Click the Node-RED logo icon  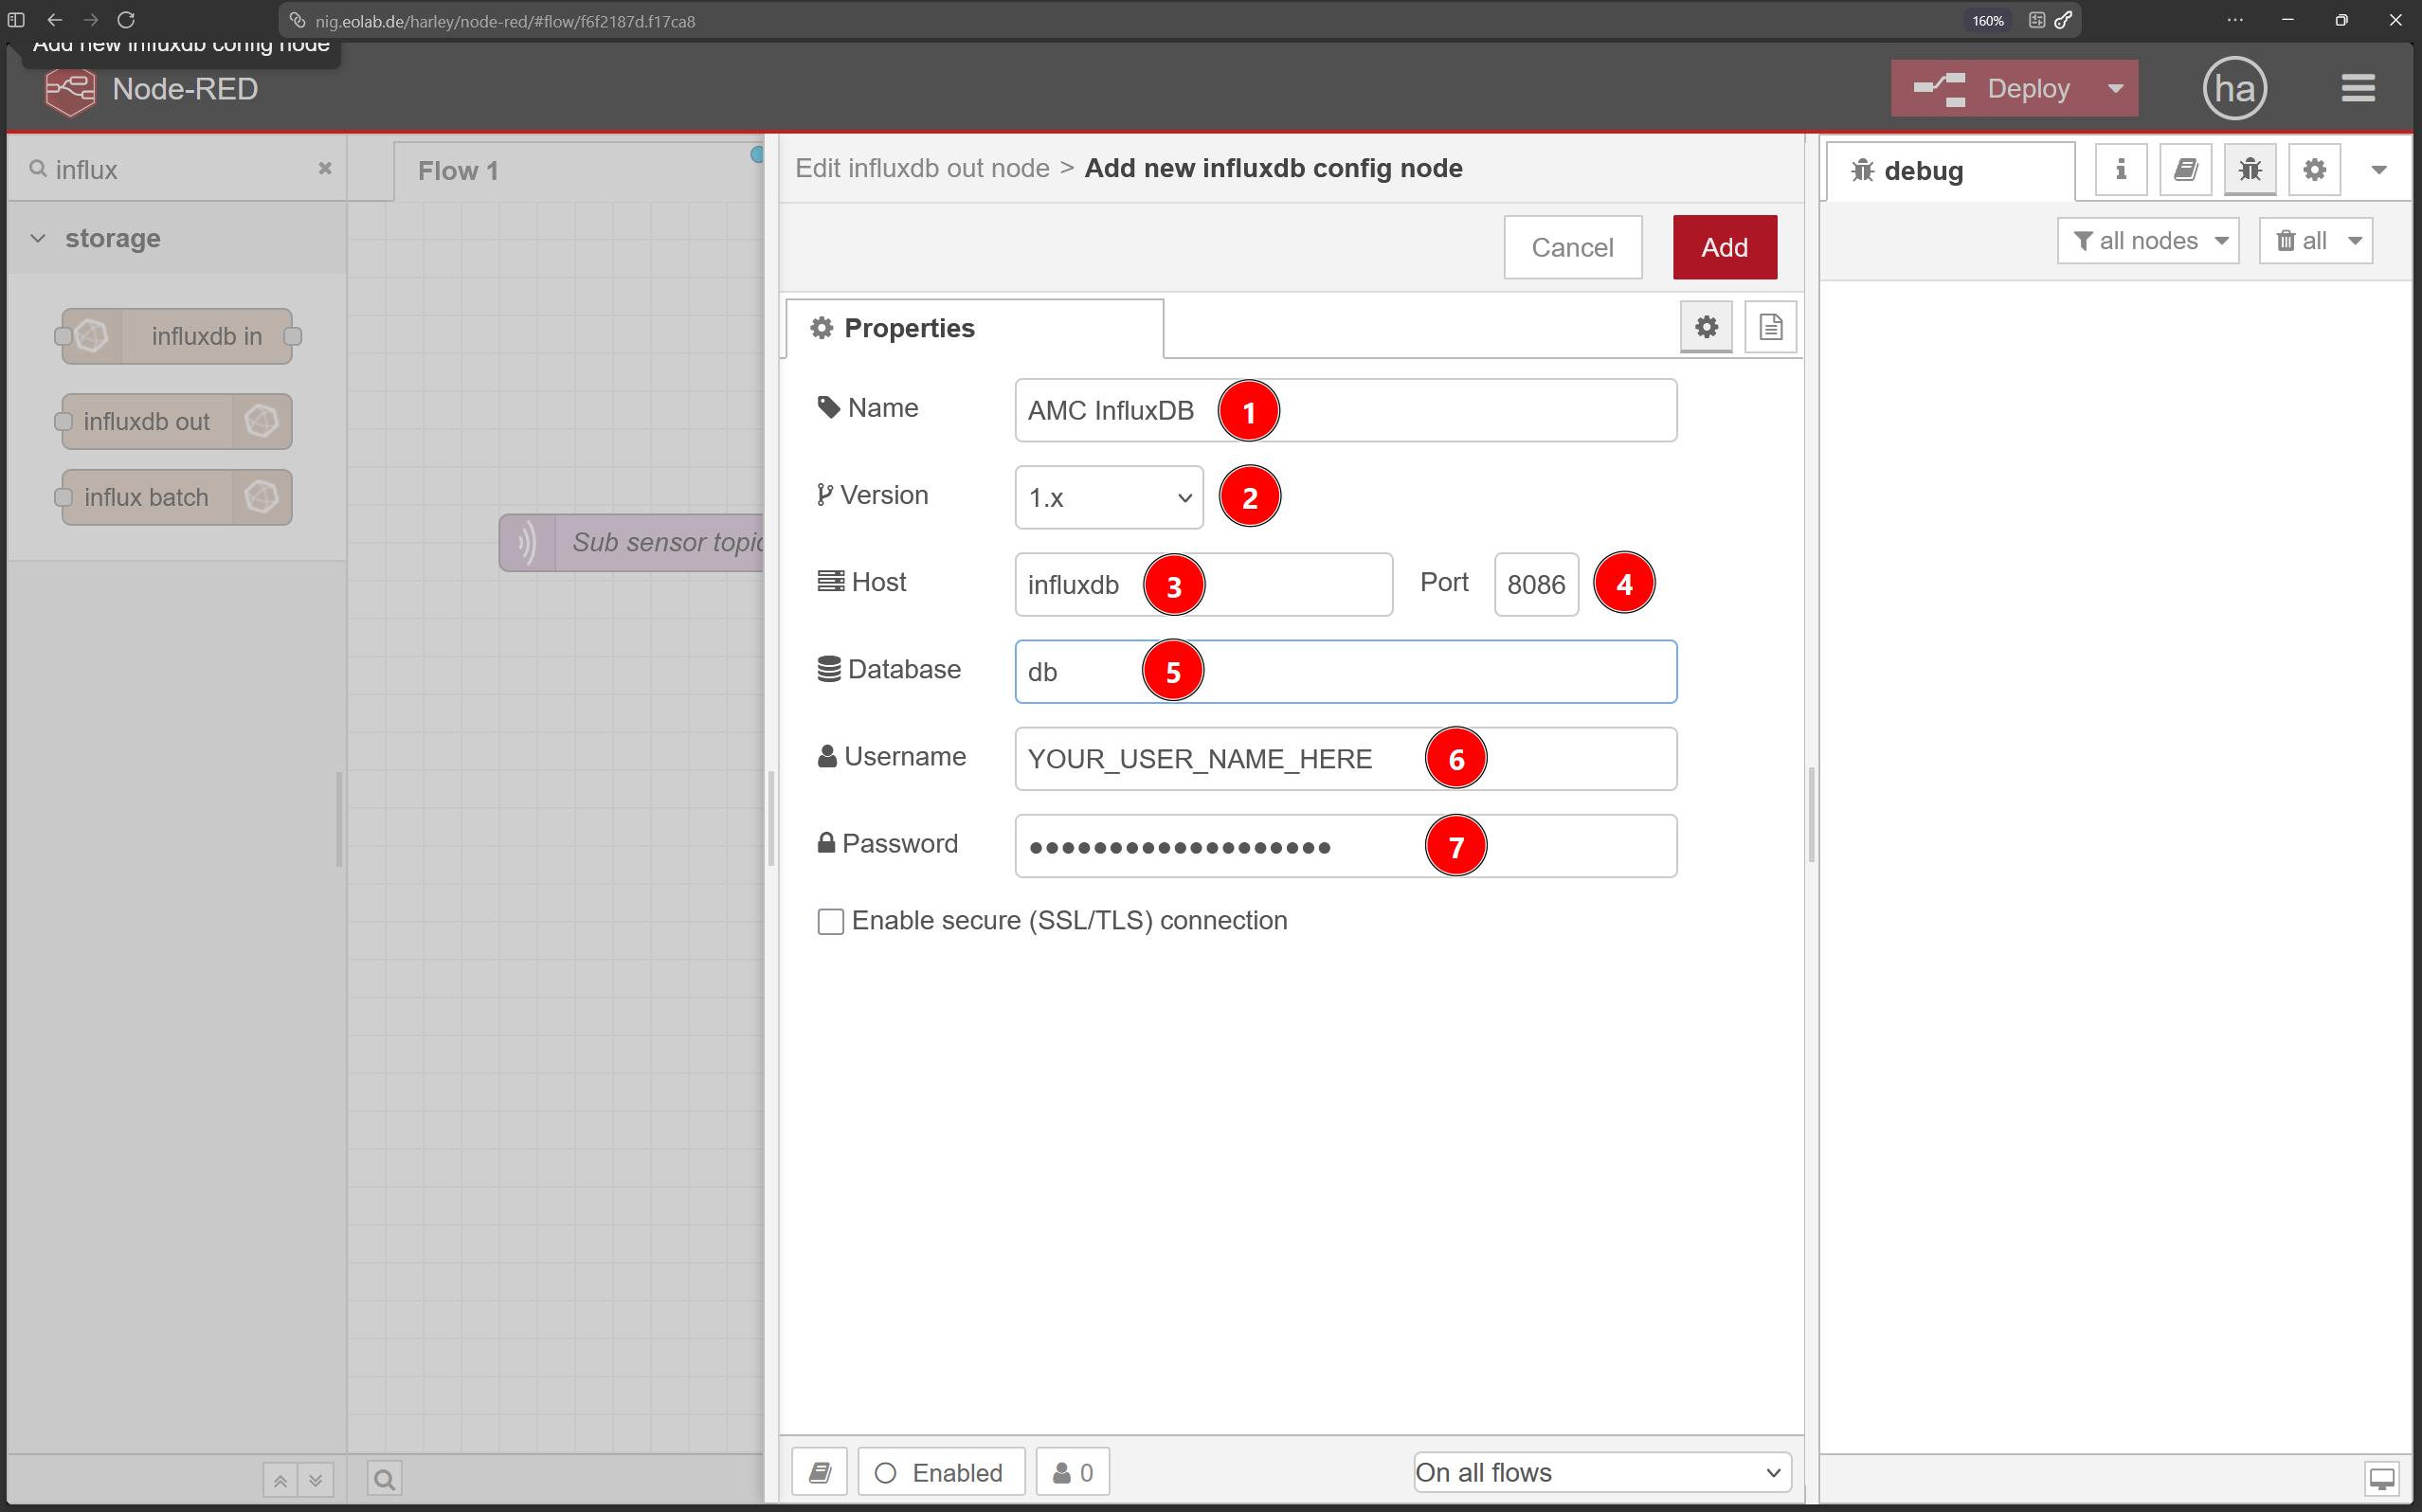click(71, 90)
